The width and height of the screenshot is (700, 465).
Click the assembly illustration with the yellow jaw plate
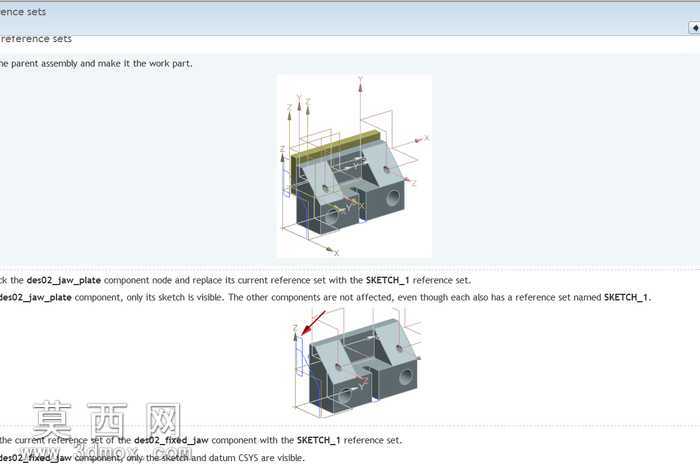pos(354,166)
